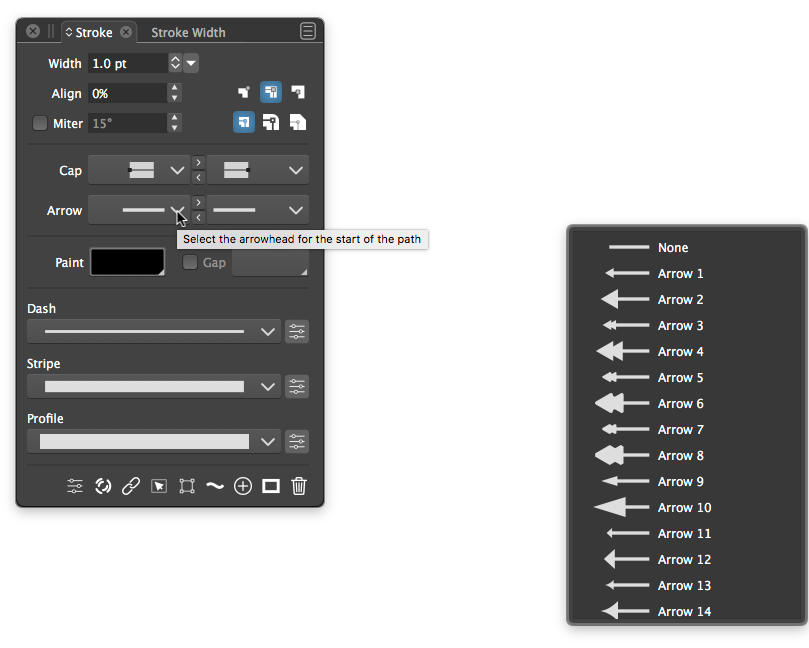Open the end Arrow dropdown
Image resolution: width=809 pixels, height=648 pixels.
[258, 210]
